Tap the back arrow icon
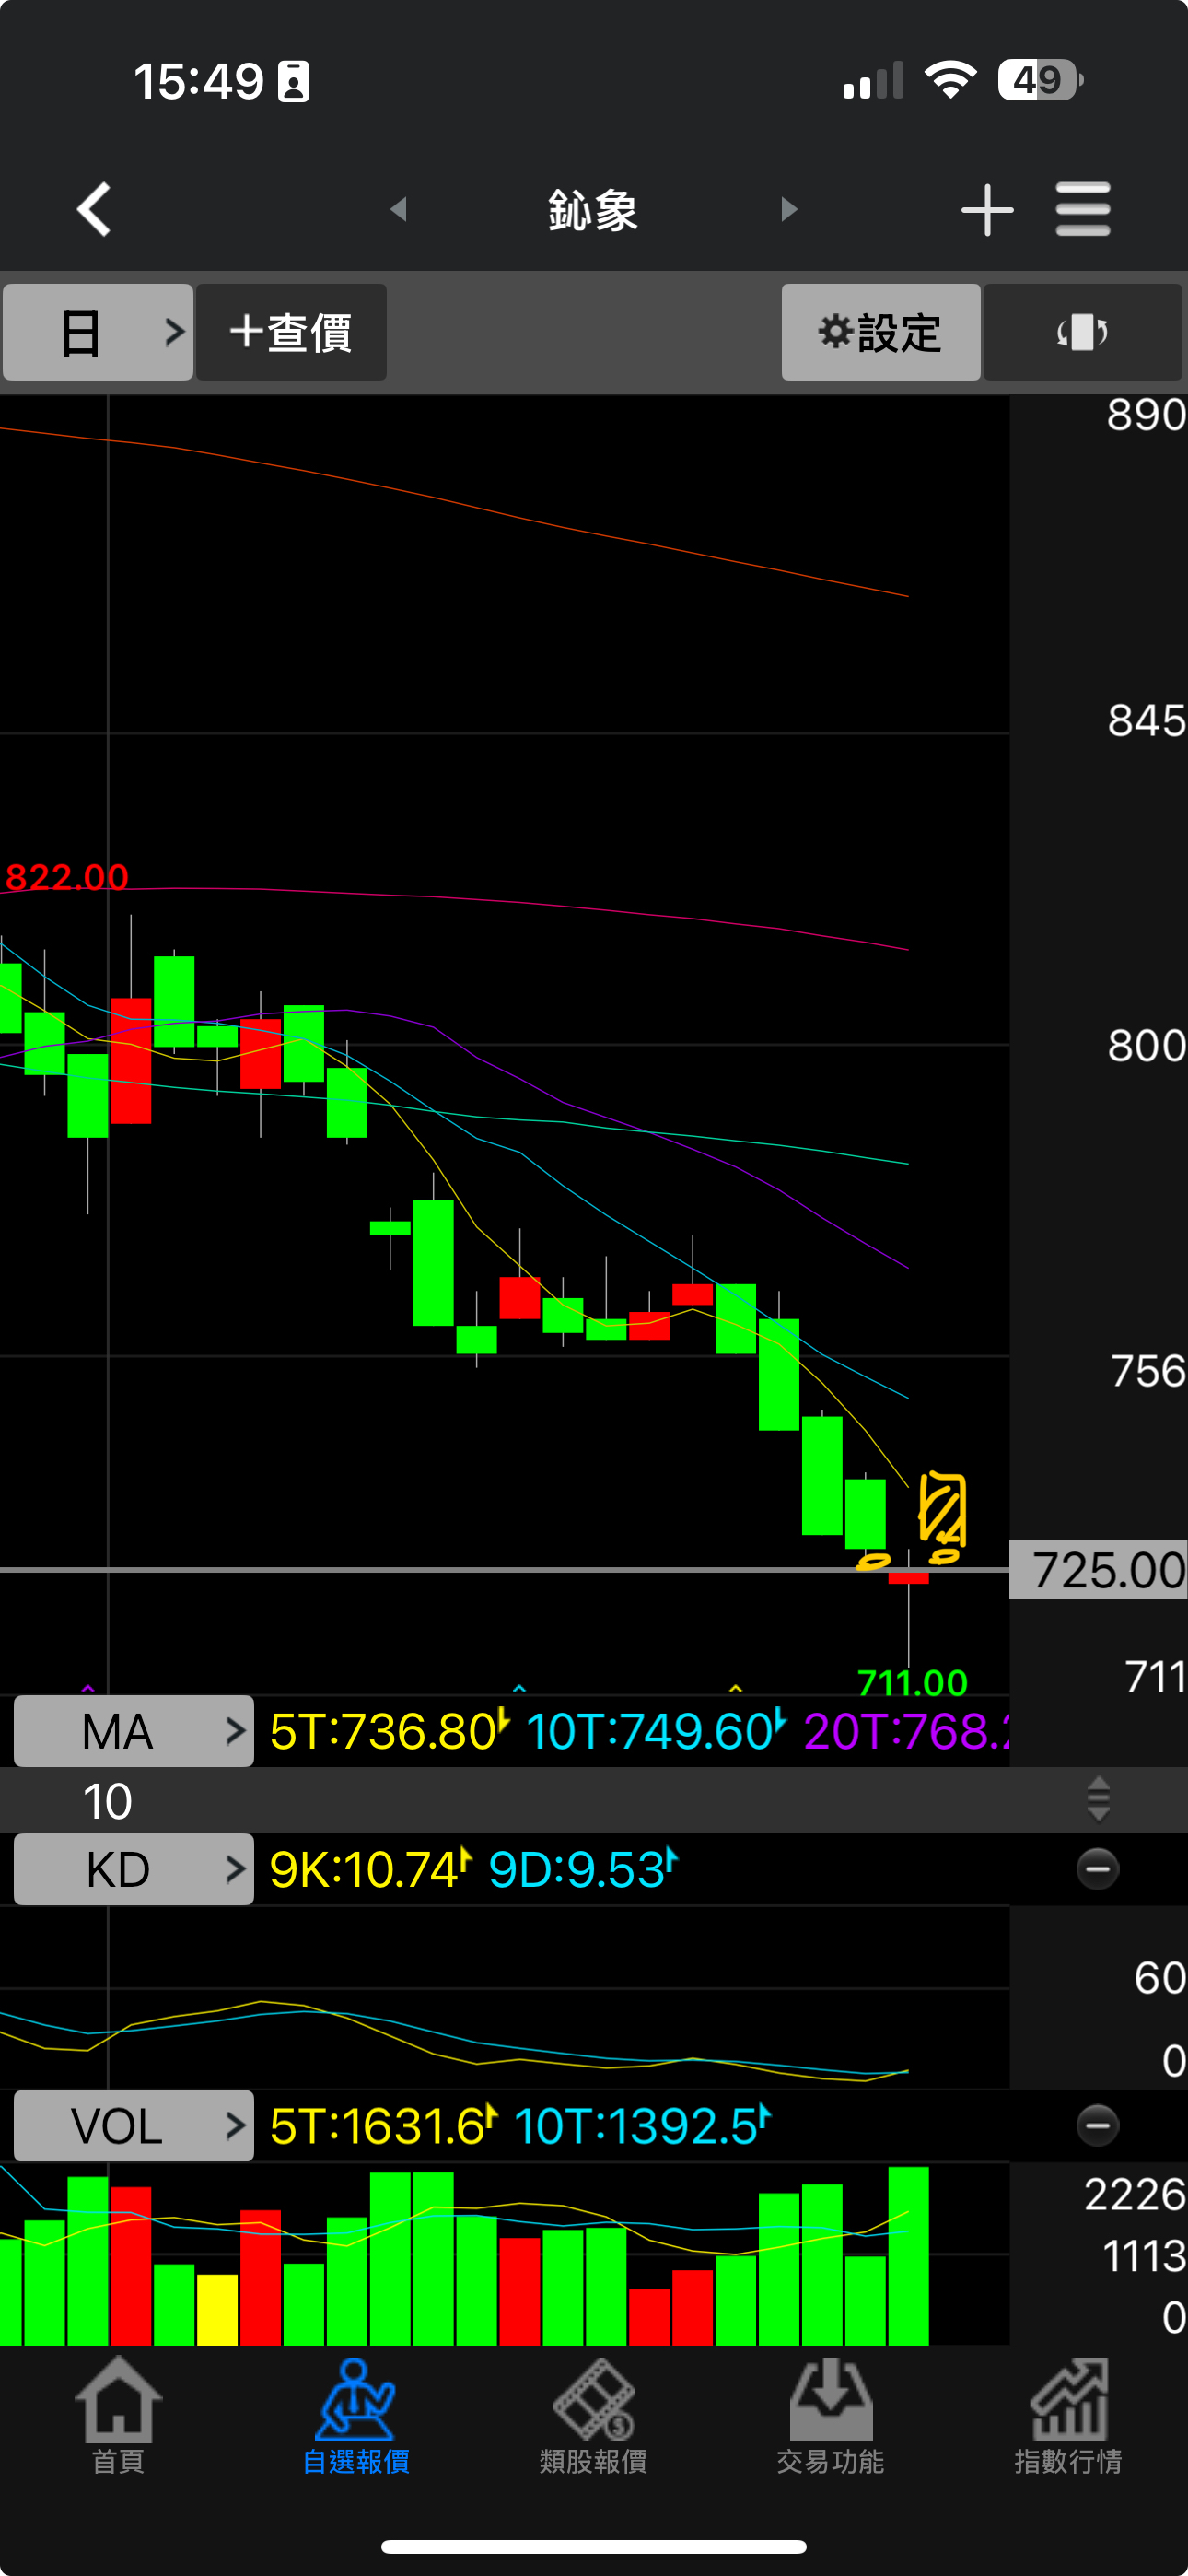The height and width of the screenshot is (2576, 1188). point(94,209)
